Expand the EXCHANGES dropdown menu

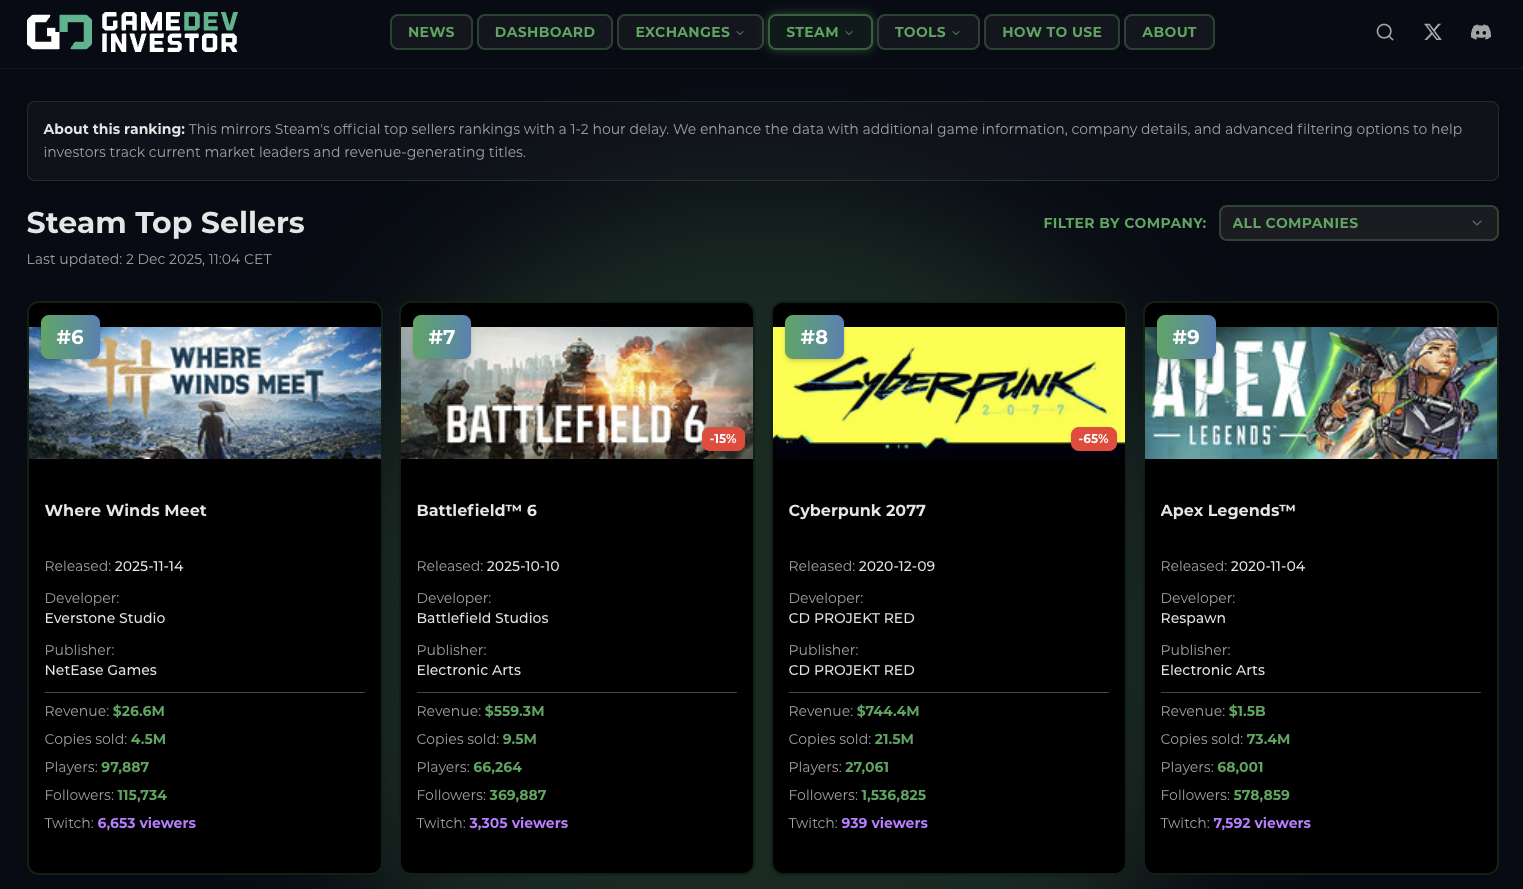point(689,31)
